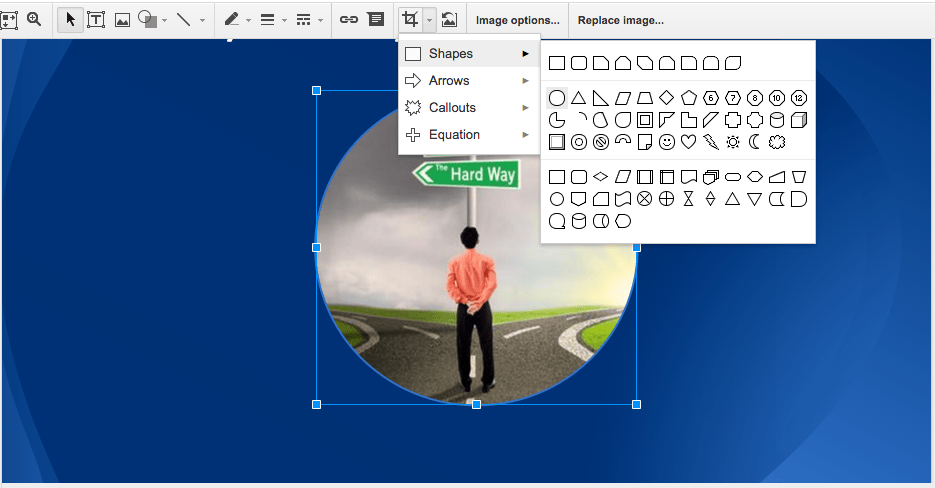The width and height of the screenshot is (935, 488).
Task: Pick the decagon labeled 10
Action: pyautogui.click(x=777, y=98)
